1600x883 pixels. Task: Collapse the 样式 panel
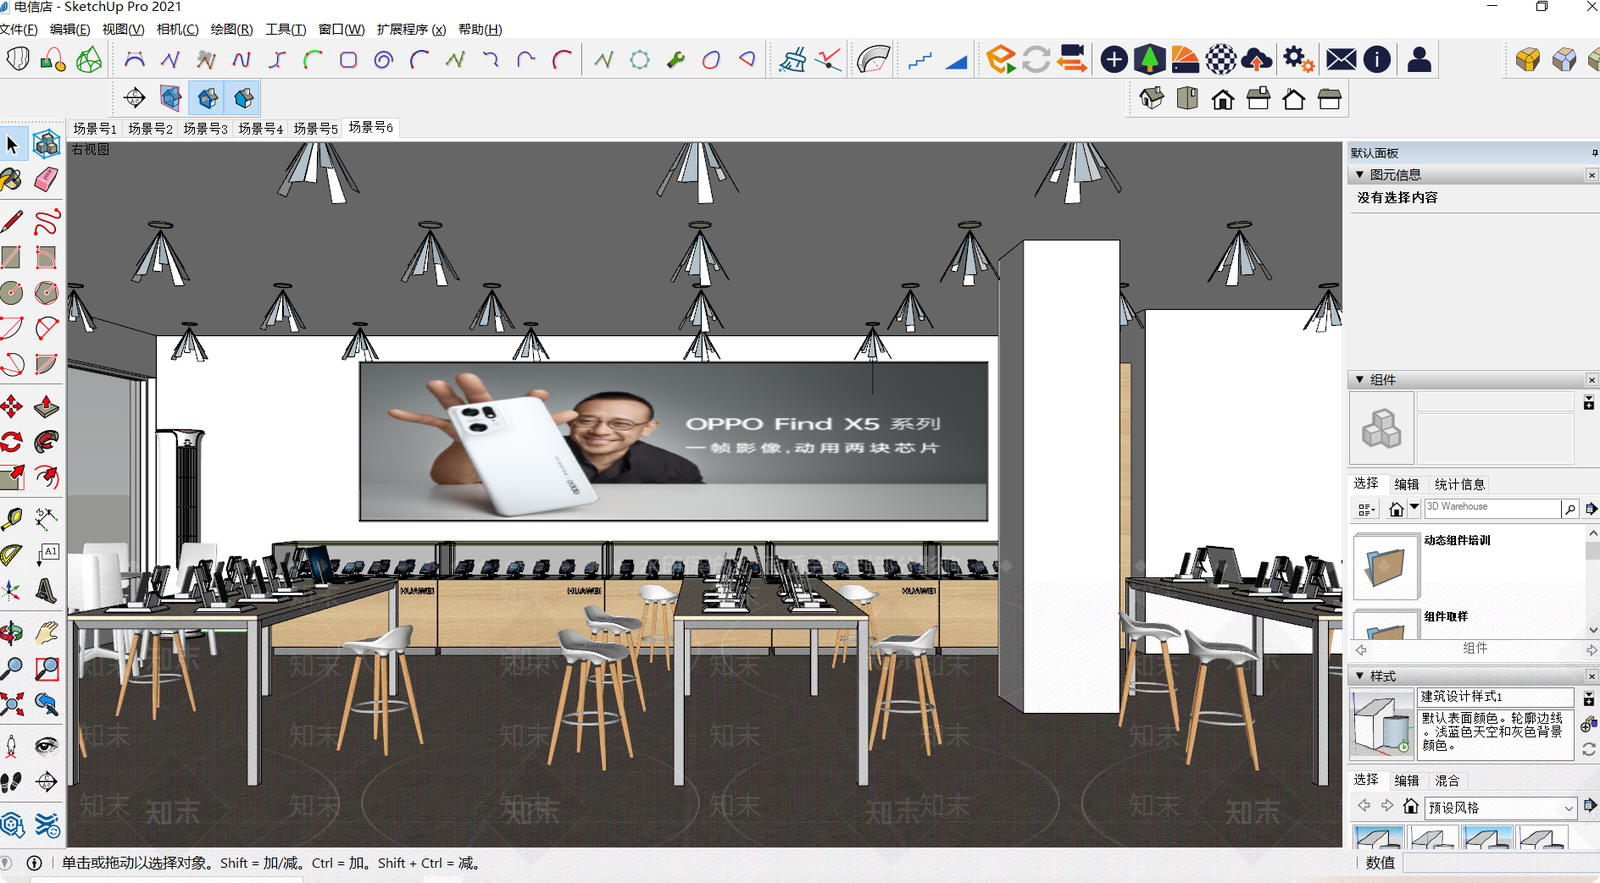(x=1360, y=676)
